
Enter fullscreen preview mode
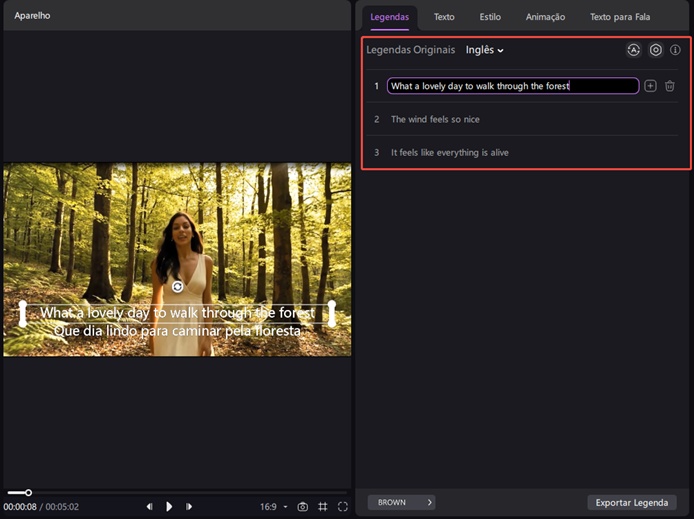pyautogui.click(x=343, y=507)
